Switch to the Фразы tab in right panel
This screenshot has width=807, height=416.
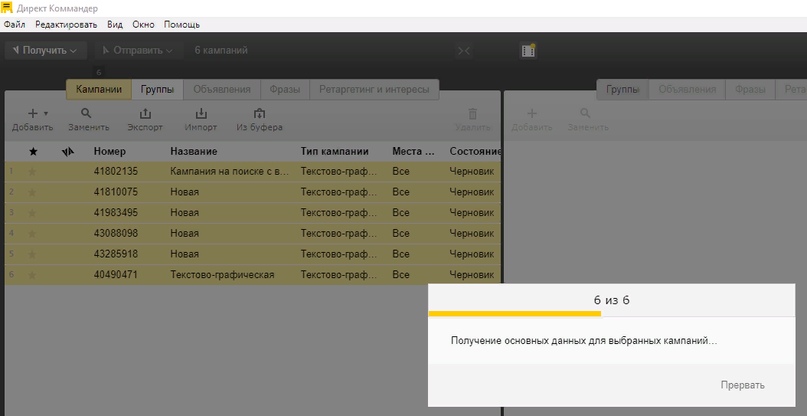point(750,89)
